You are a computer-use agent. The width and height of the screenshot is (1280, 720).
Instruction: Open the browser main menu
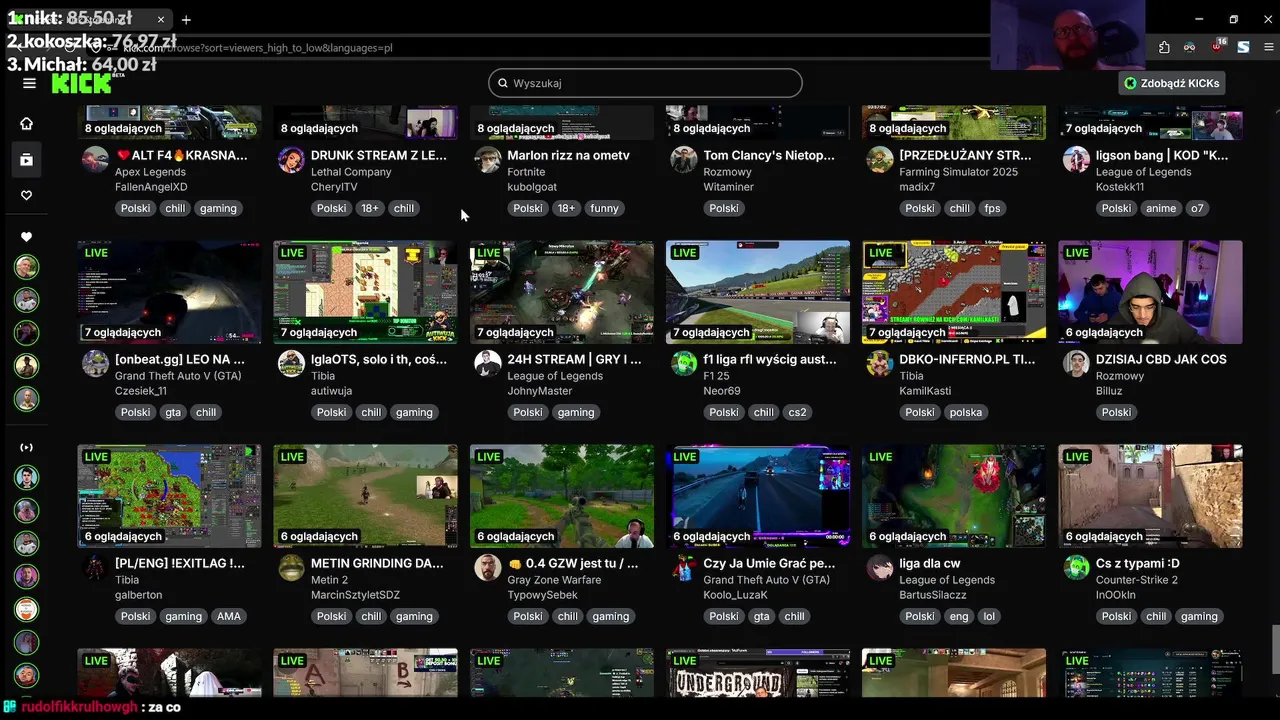1269,47
